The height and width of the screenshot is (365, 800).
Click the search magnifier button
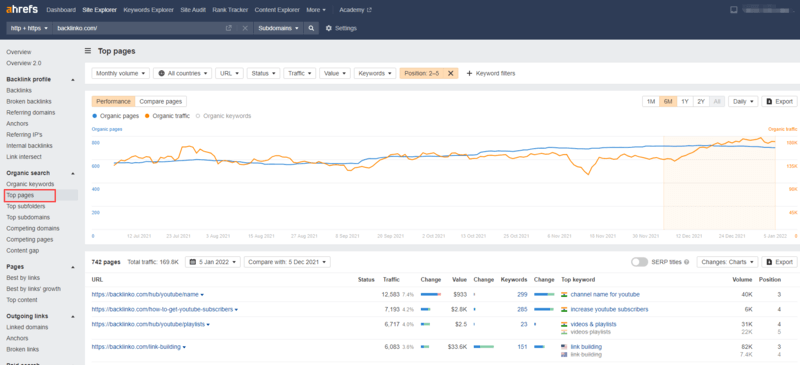click(x=311, y=28)
